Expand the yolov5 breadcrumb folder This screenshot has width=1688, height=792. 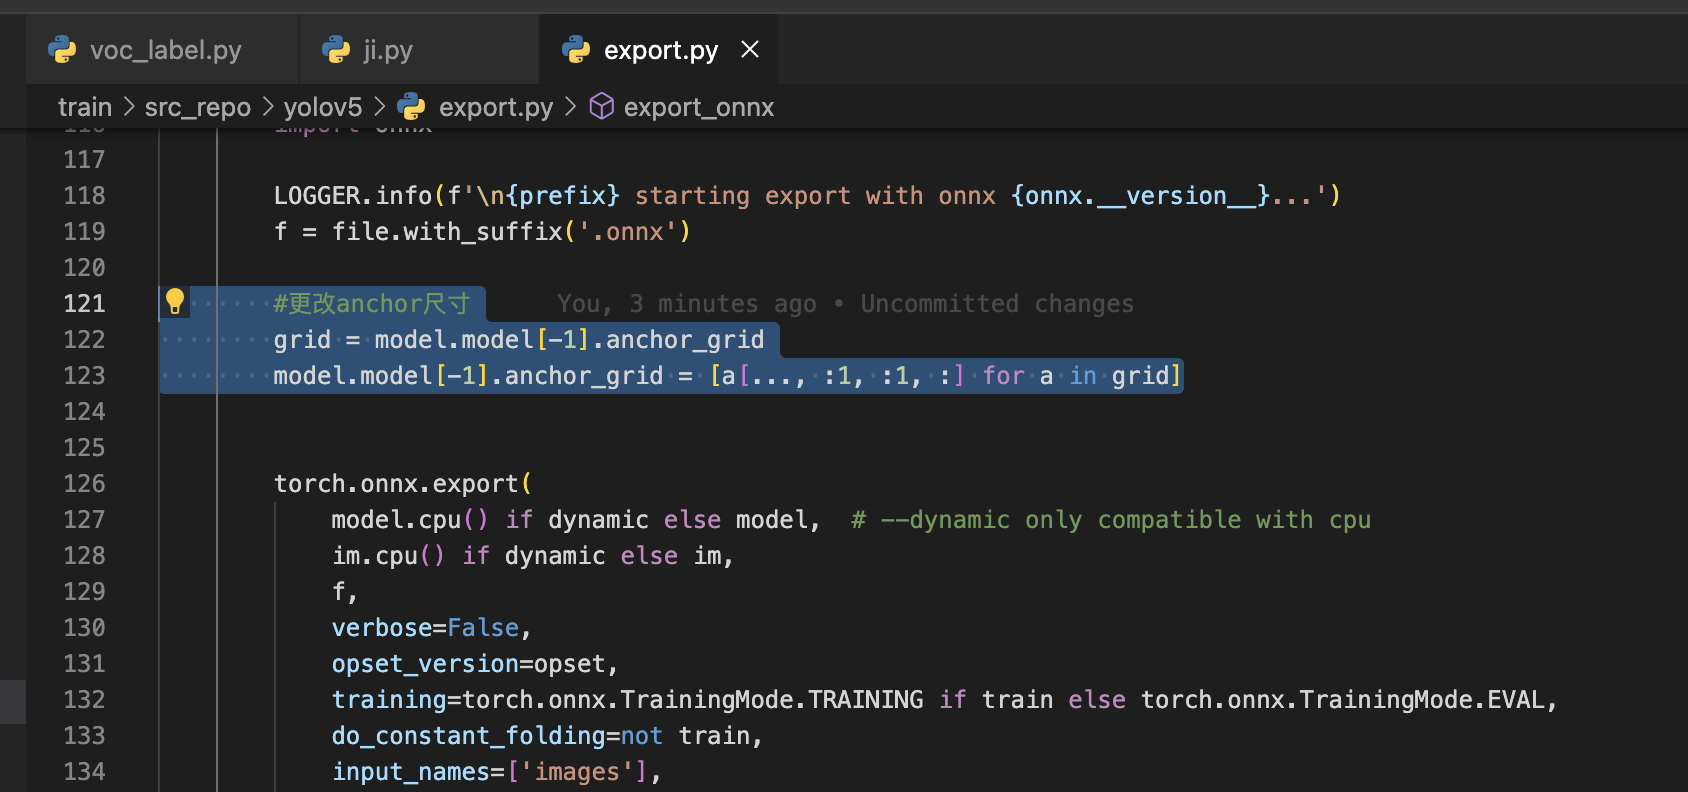[x=322, y=107]
